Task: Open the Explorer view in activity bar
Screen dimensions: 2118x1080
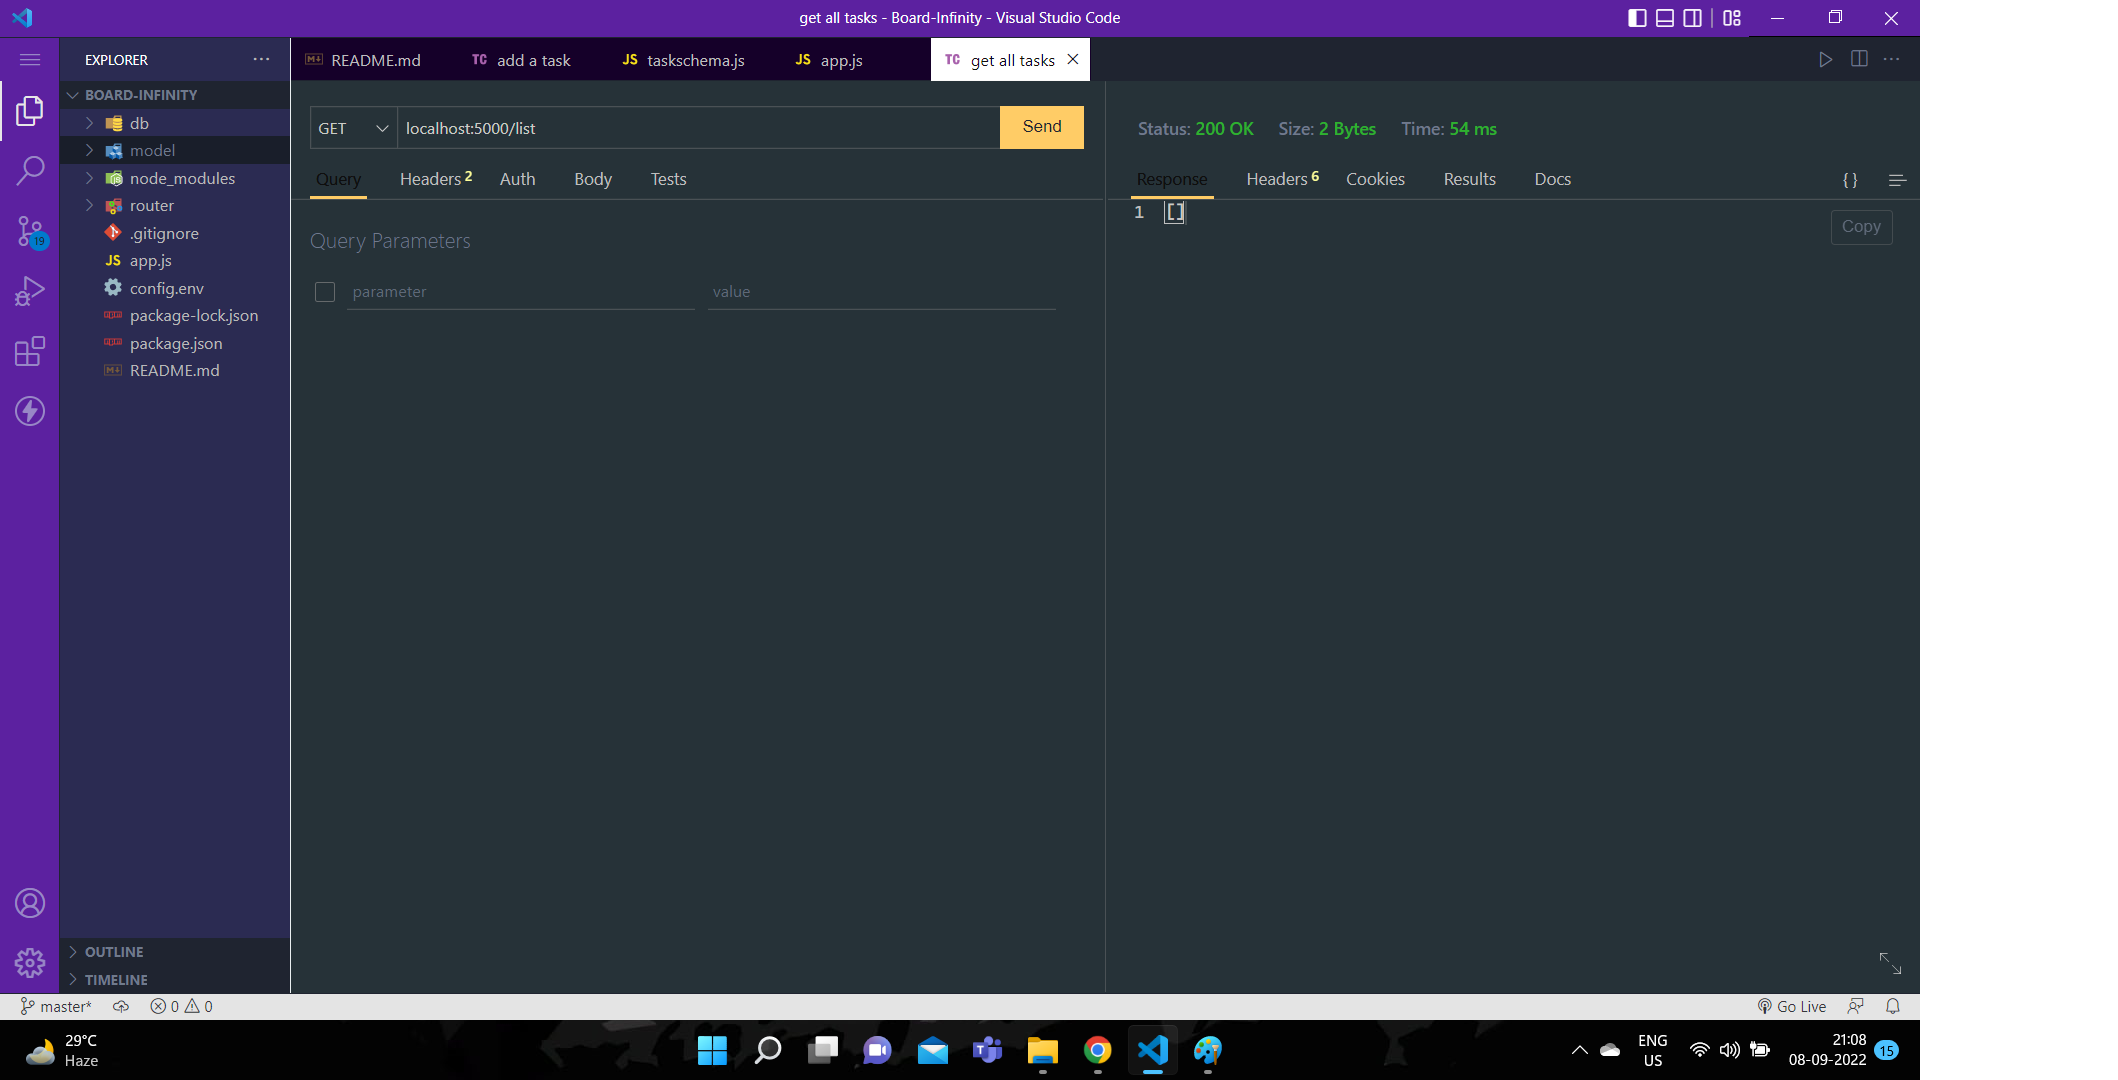Action: [30, 110]
